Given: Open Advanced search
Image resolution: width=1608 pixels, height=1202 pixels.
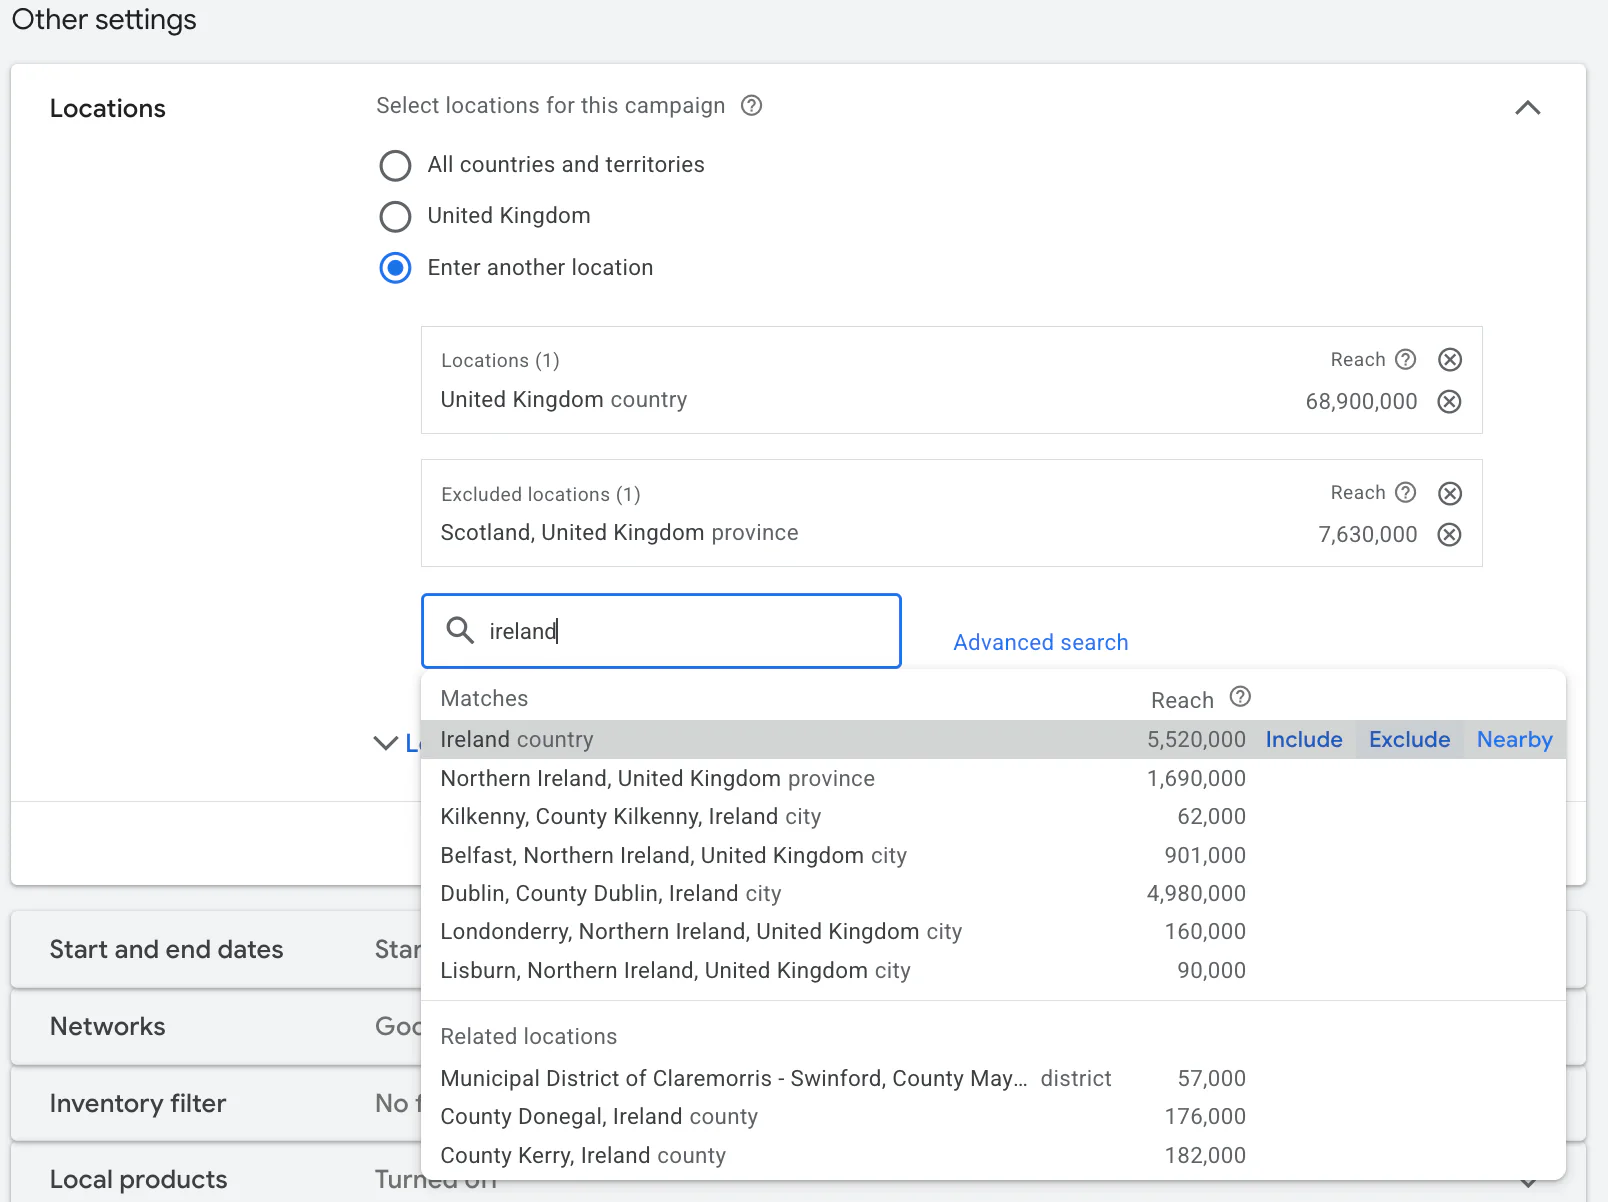Looking at the screenshot, I should point(1040,642).
